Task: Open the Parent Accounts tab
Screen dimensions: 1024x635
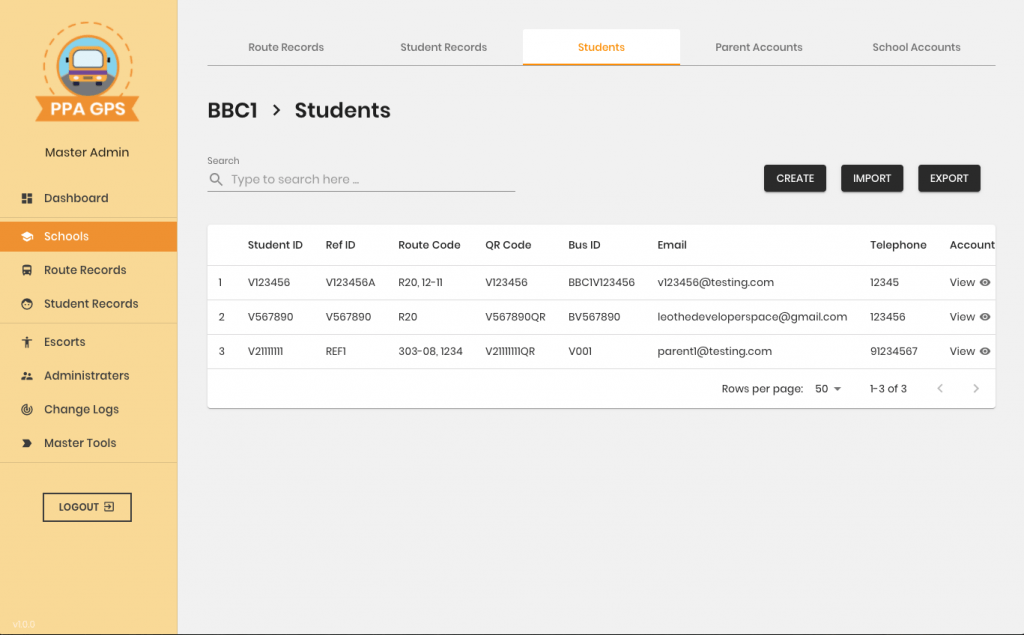Action: (x=759, y=47)
